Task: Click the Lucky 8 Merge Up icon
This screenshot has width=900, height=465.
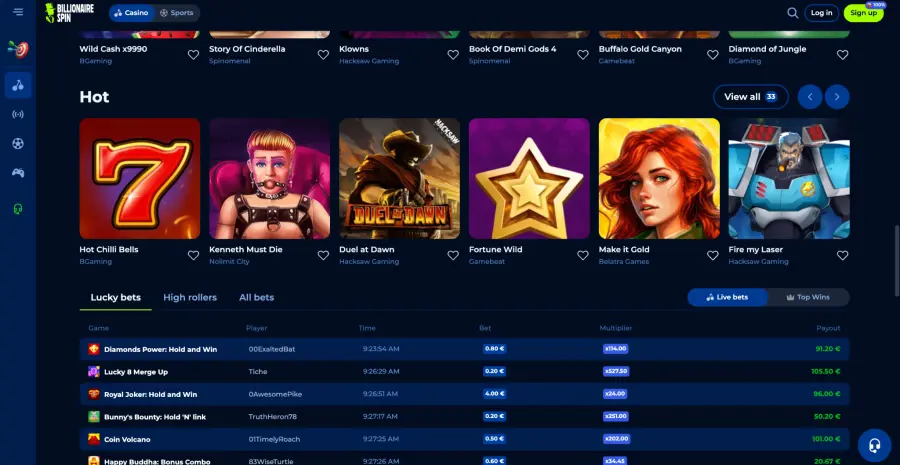Action: point(94,371)
